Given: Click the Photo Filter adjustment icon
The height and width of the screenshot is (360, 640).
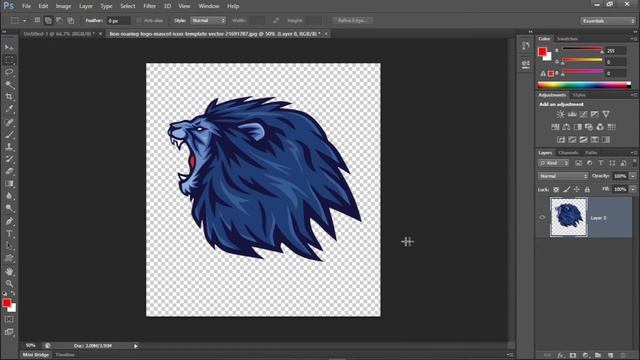Looking at the screenshot, I should (589, 127).
